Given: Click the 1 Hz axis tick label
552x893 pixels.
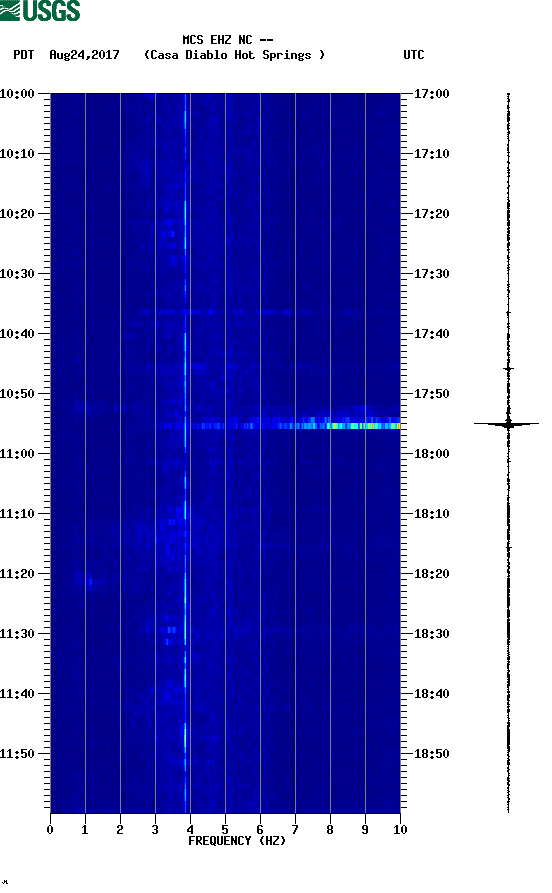Looking at the screenshot, I should [x=85, y=829].
